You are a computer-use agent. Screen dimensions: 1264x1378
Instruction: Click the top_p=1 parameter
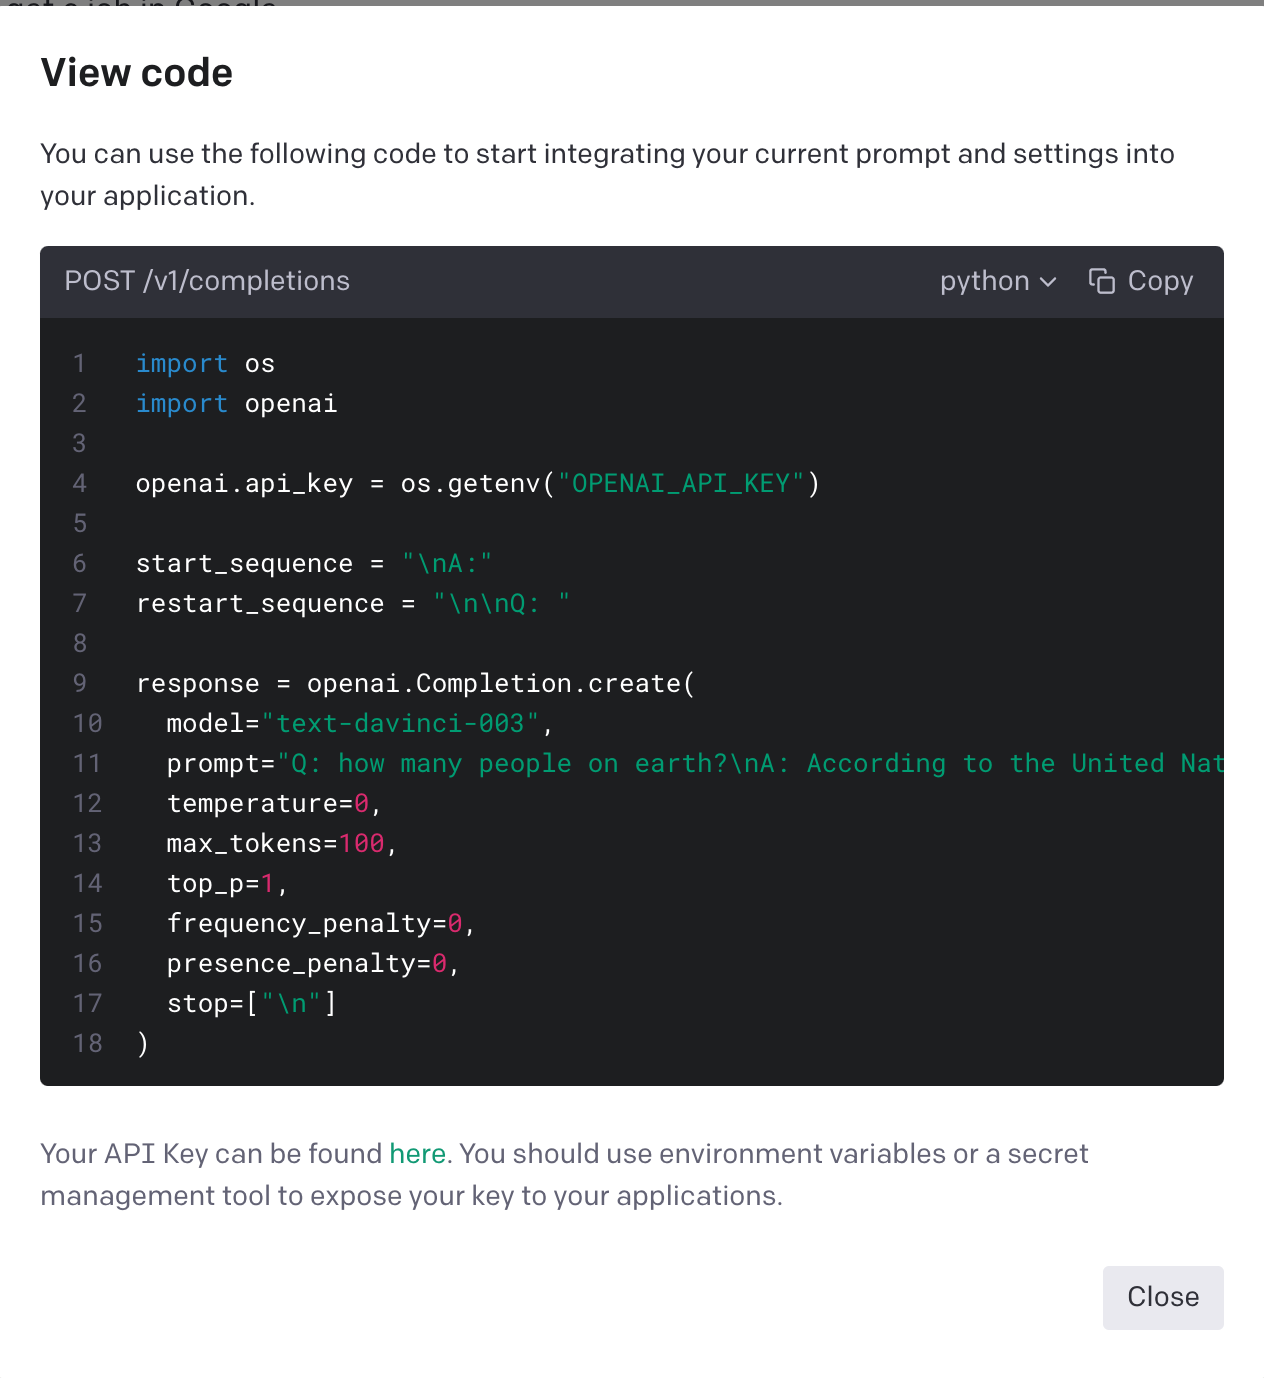click(220, 884)
